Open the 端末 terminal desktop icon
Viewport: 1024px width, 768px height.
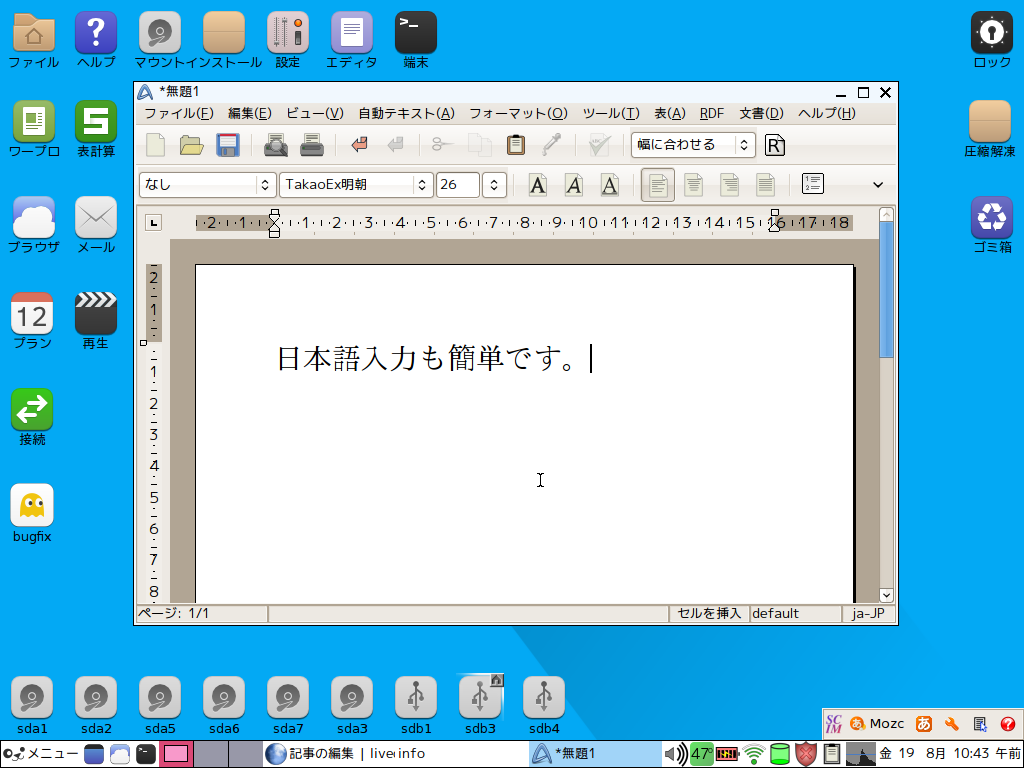[416, 40]
